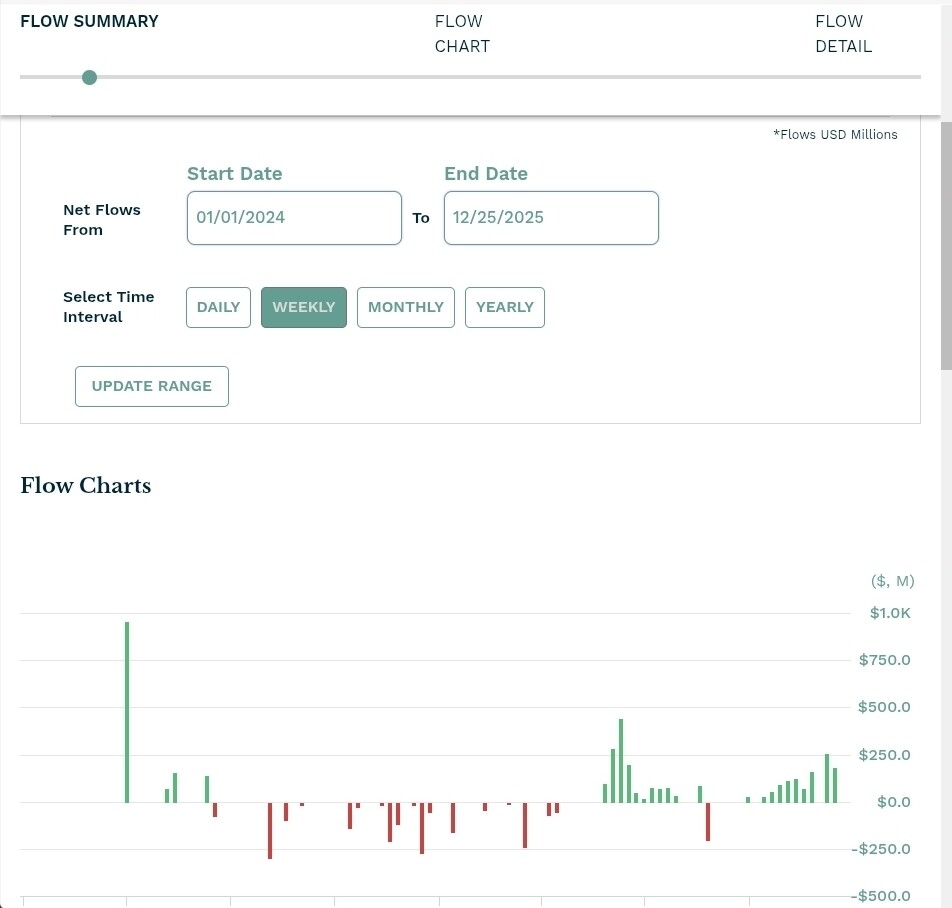Screen dimensions: 952x908
Task: Select the green bar peaking near $450
Action: tap(621, 760)
